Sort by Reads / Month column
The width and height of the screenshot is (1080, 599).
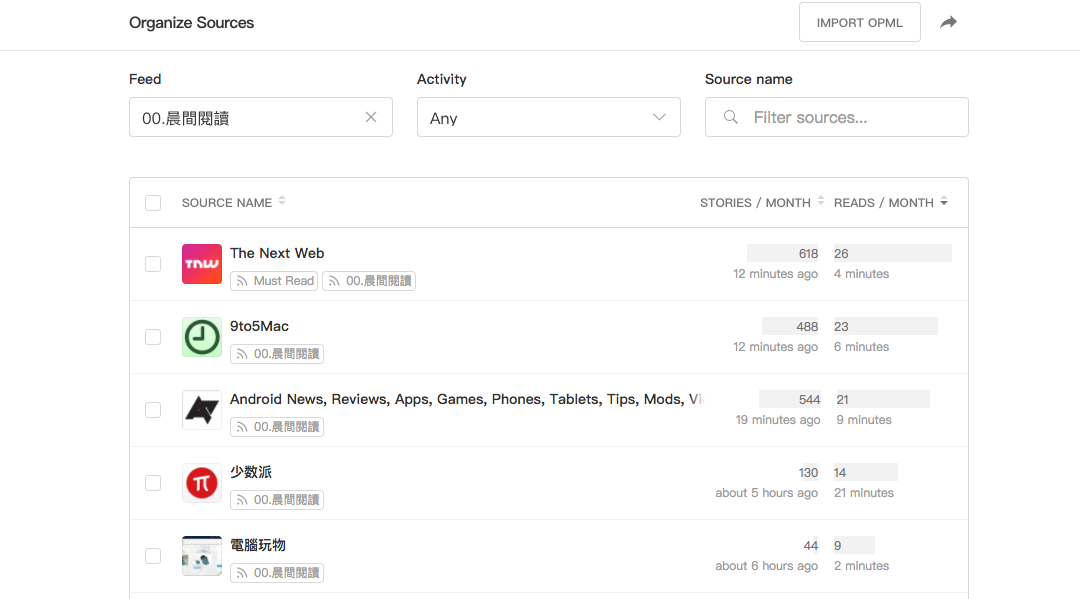pyautogui.click(x=890, y=203)
